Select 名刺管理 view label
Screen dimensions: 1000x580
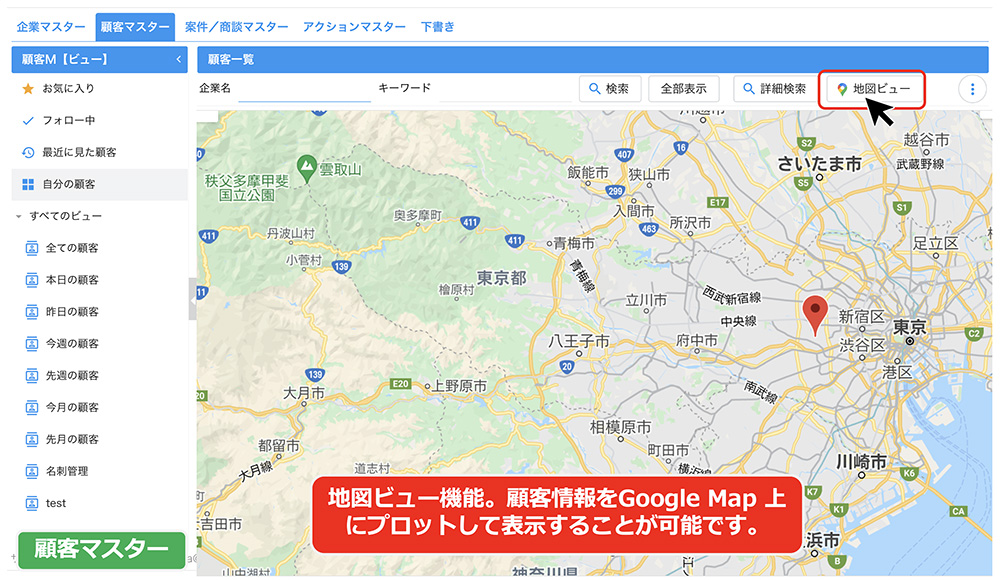pos(67,472)
